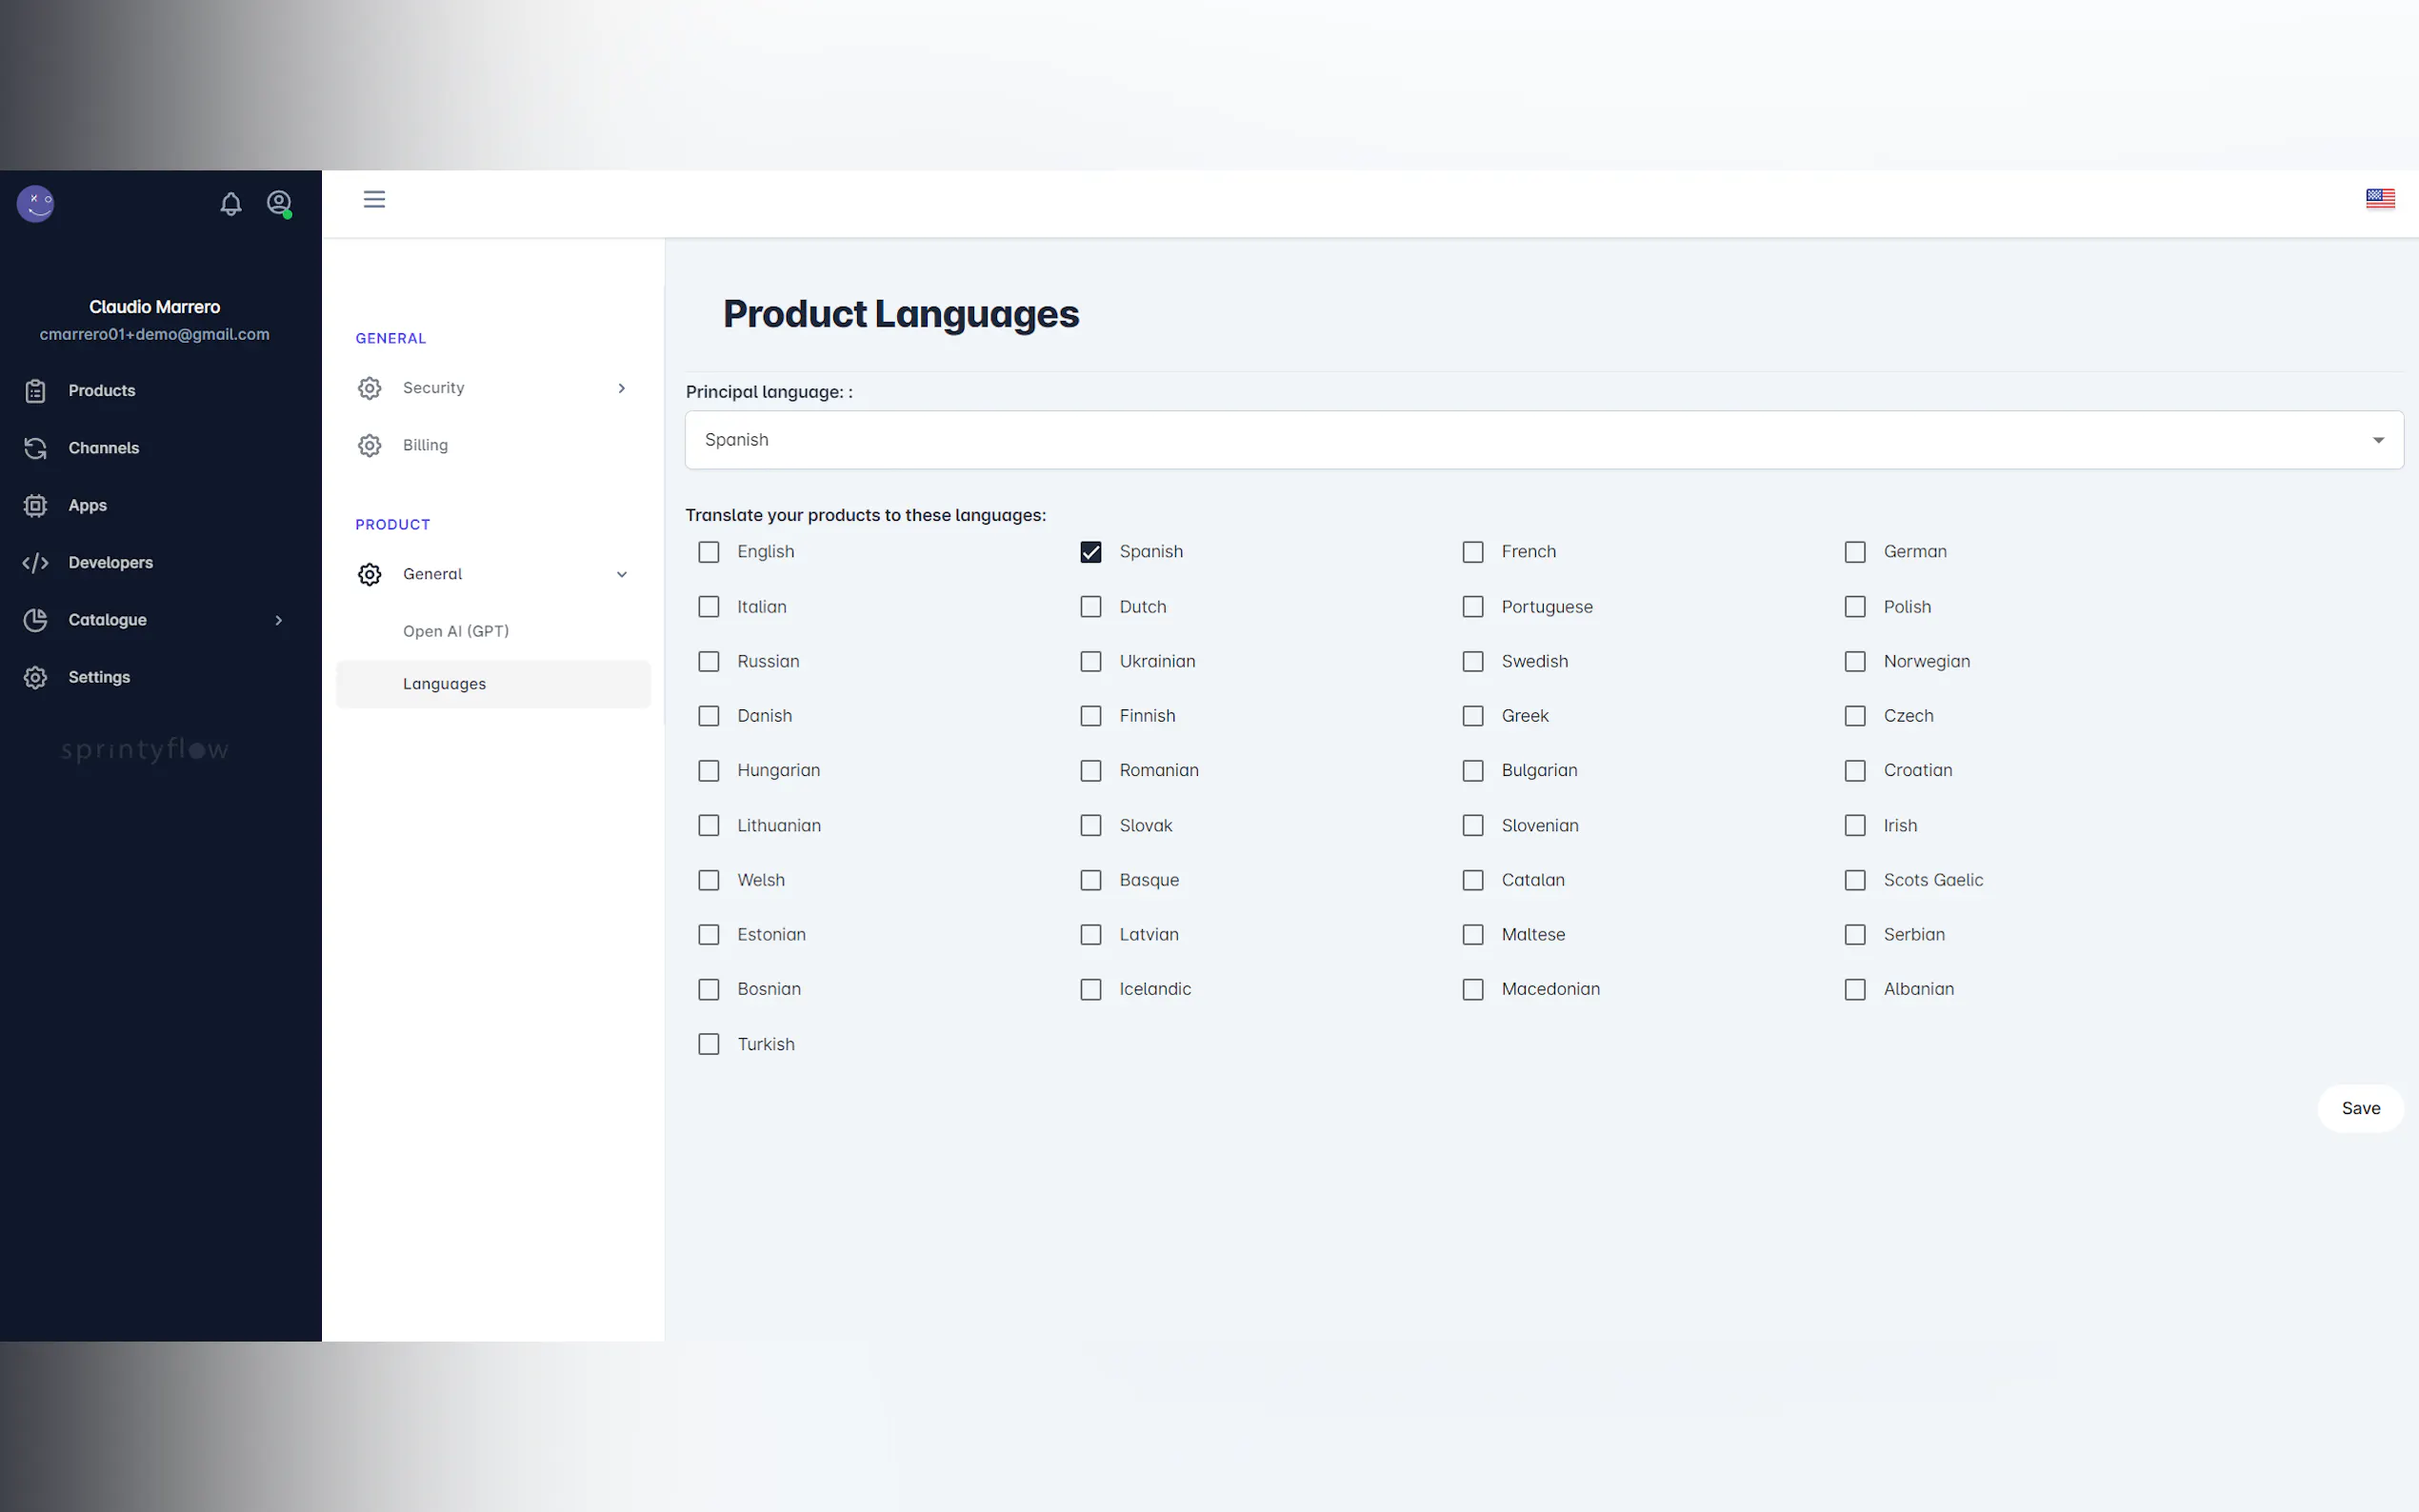Click the hamburger menu icon
Viewport: 2419px width, 1512px height.
click(x=374, y=200)
